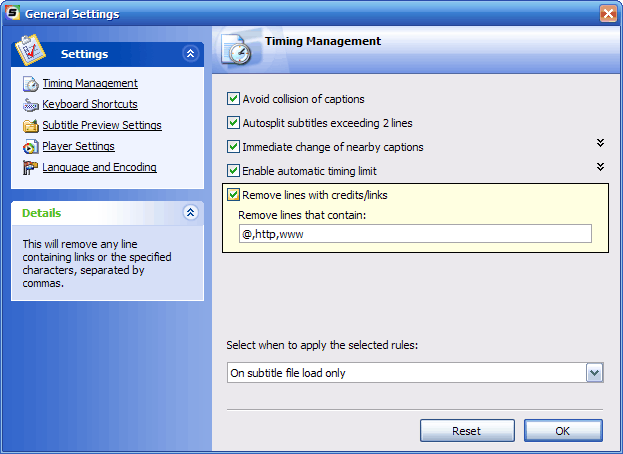Click the Remove lines that contain text field
The width and height of the screenshot is (623, 454).
click(415, 234)
